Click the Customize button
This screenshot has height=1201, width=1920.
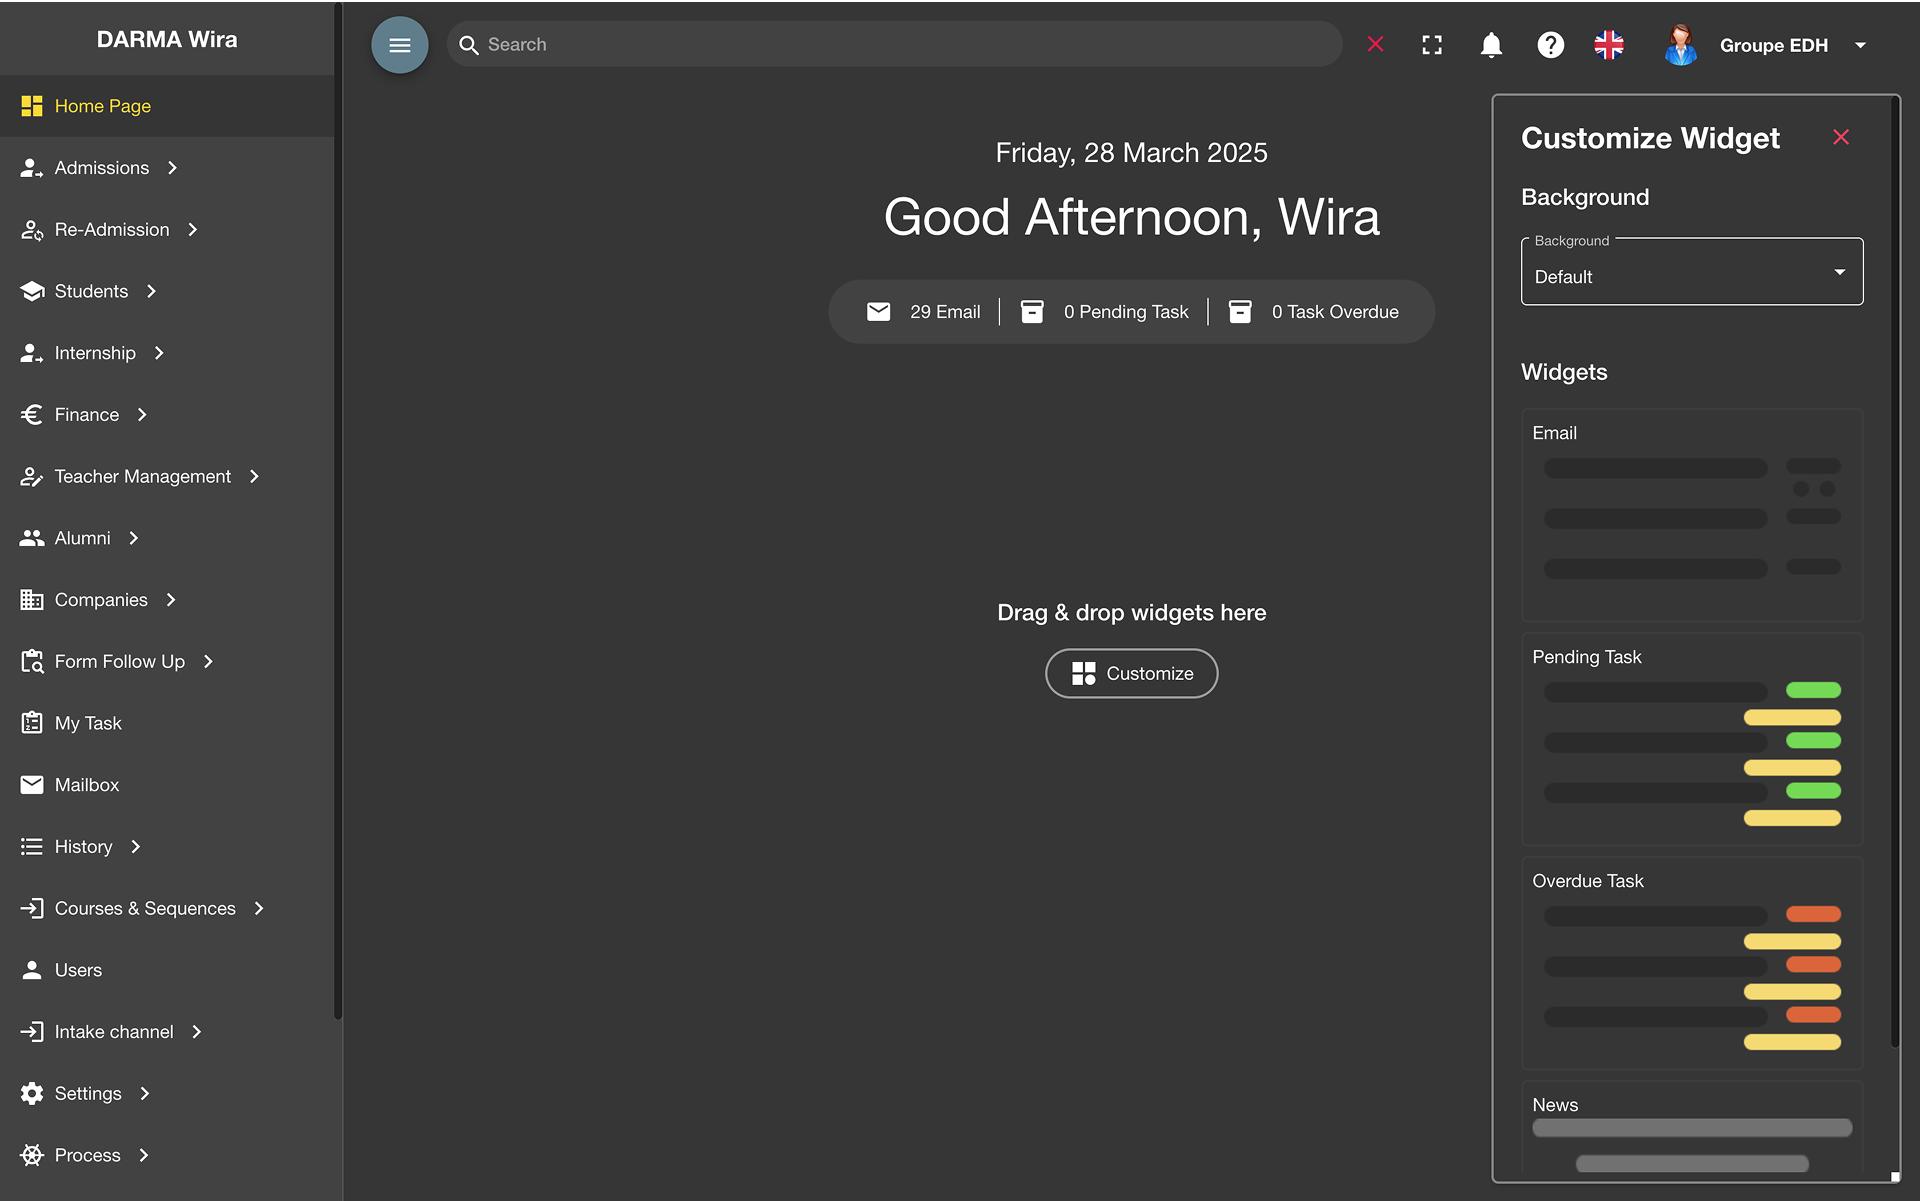1131,674
